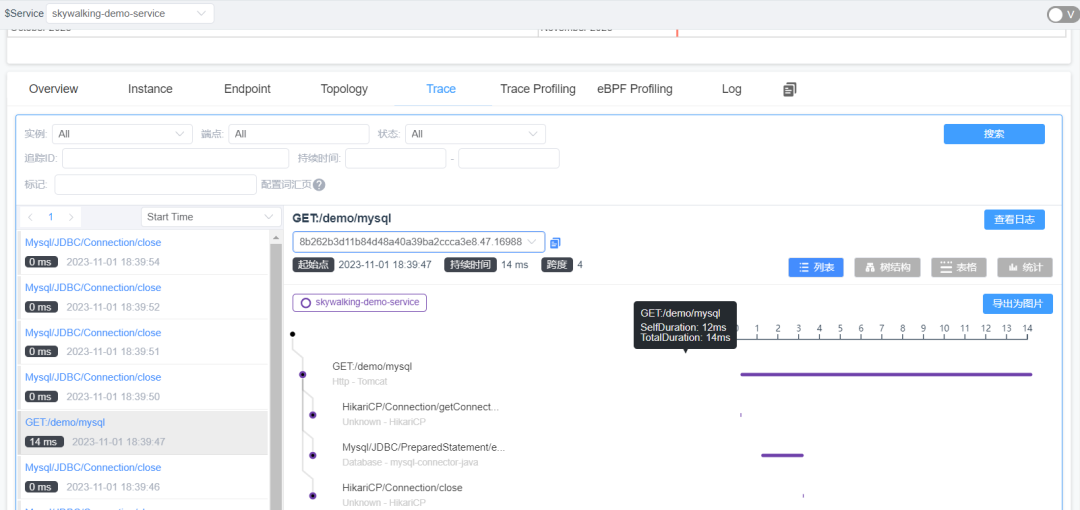Image resolution: width=1080 pixels, height=510 pixels.
Task: Switch to the Instance tab
Action: point(150,89)
